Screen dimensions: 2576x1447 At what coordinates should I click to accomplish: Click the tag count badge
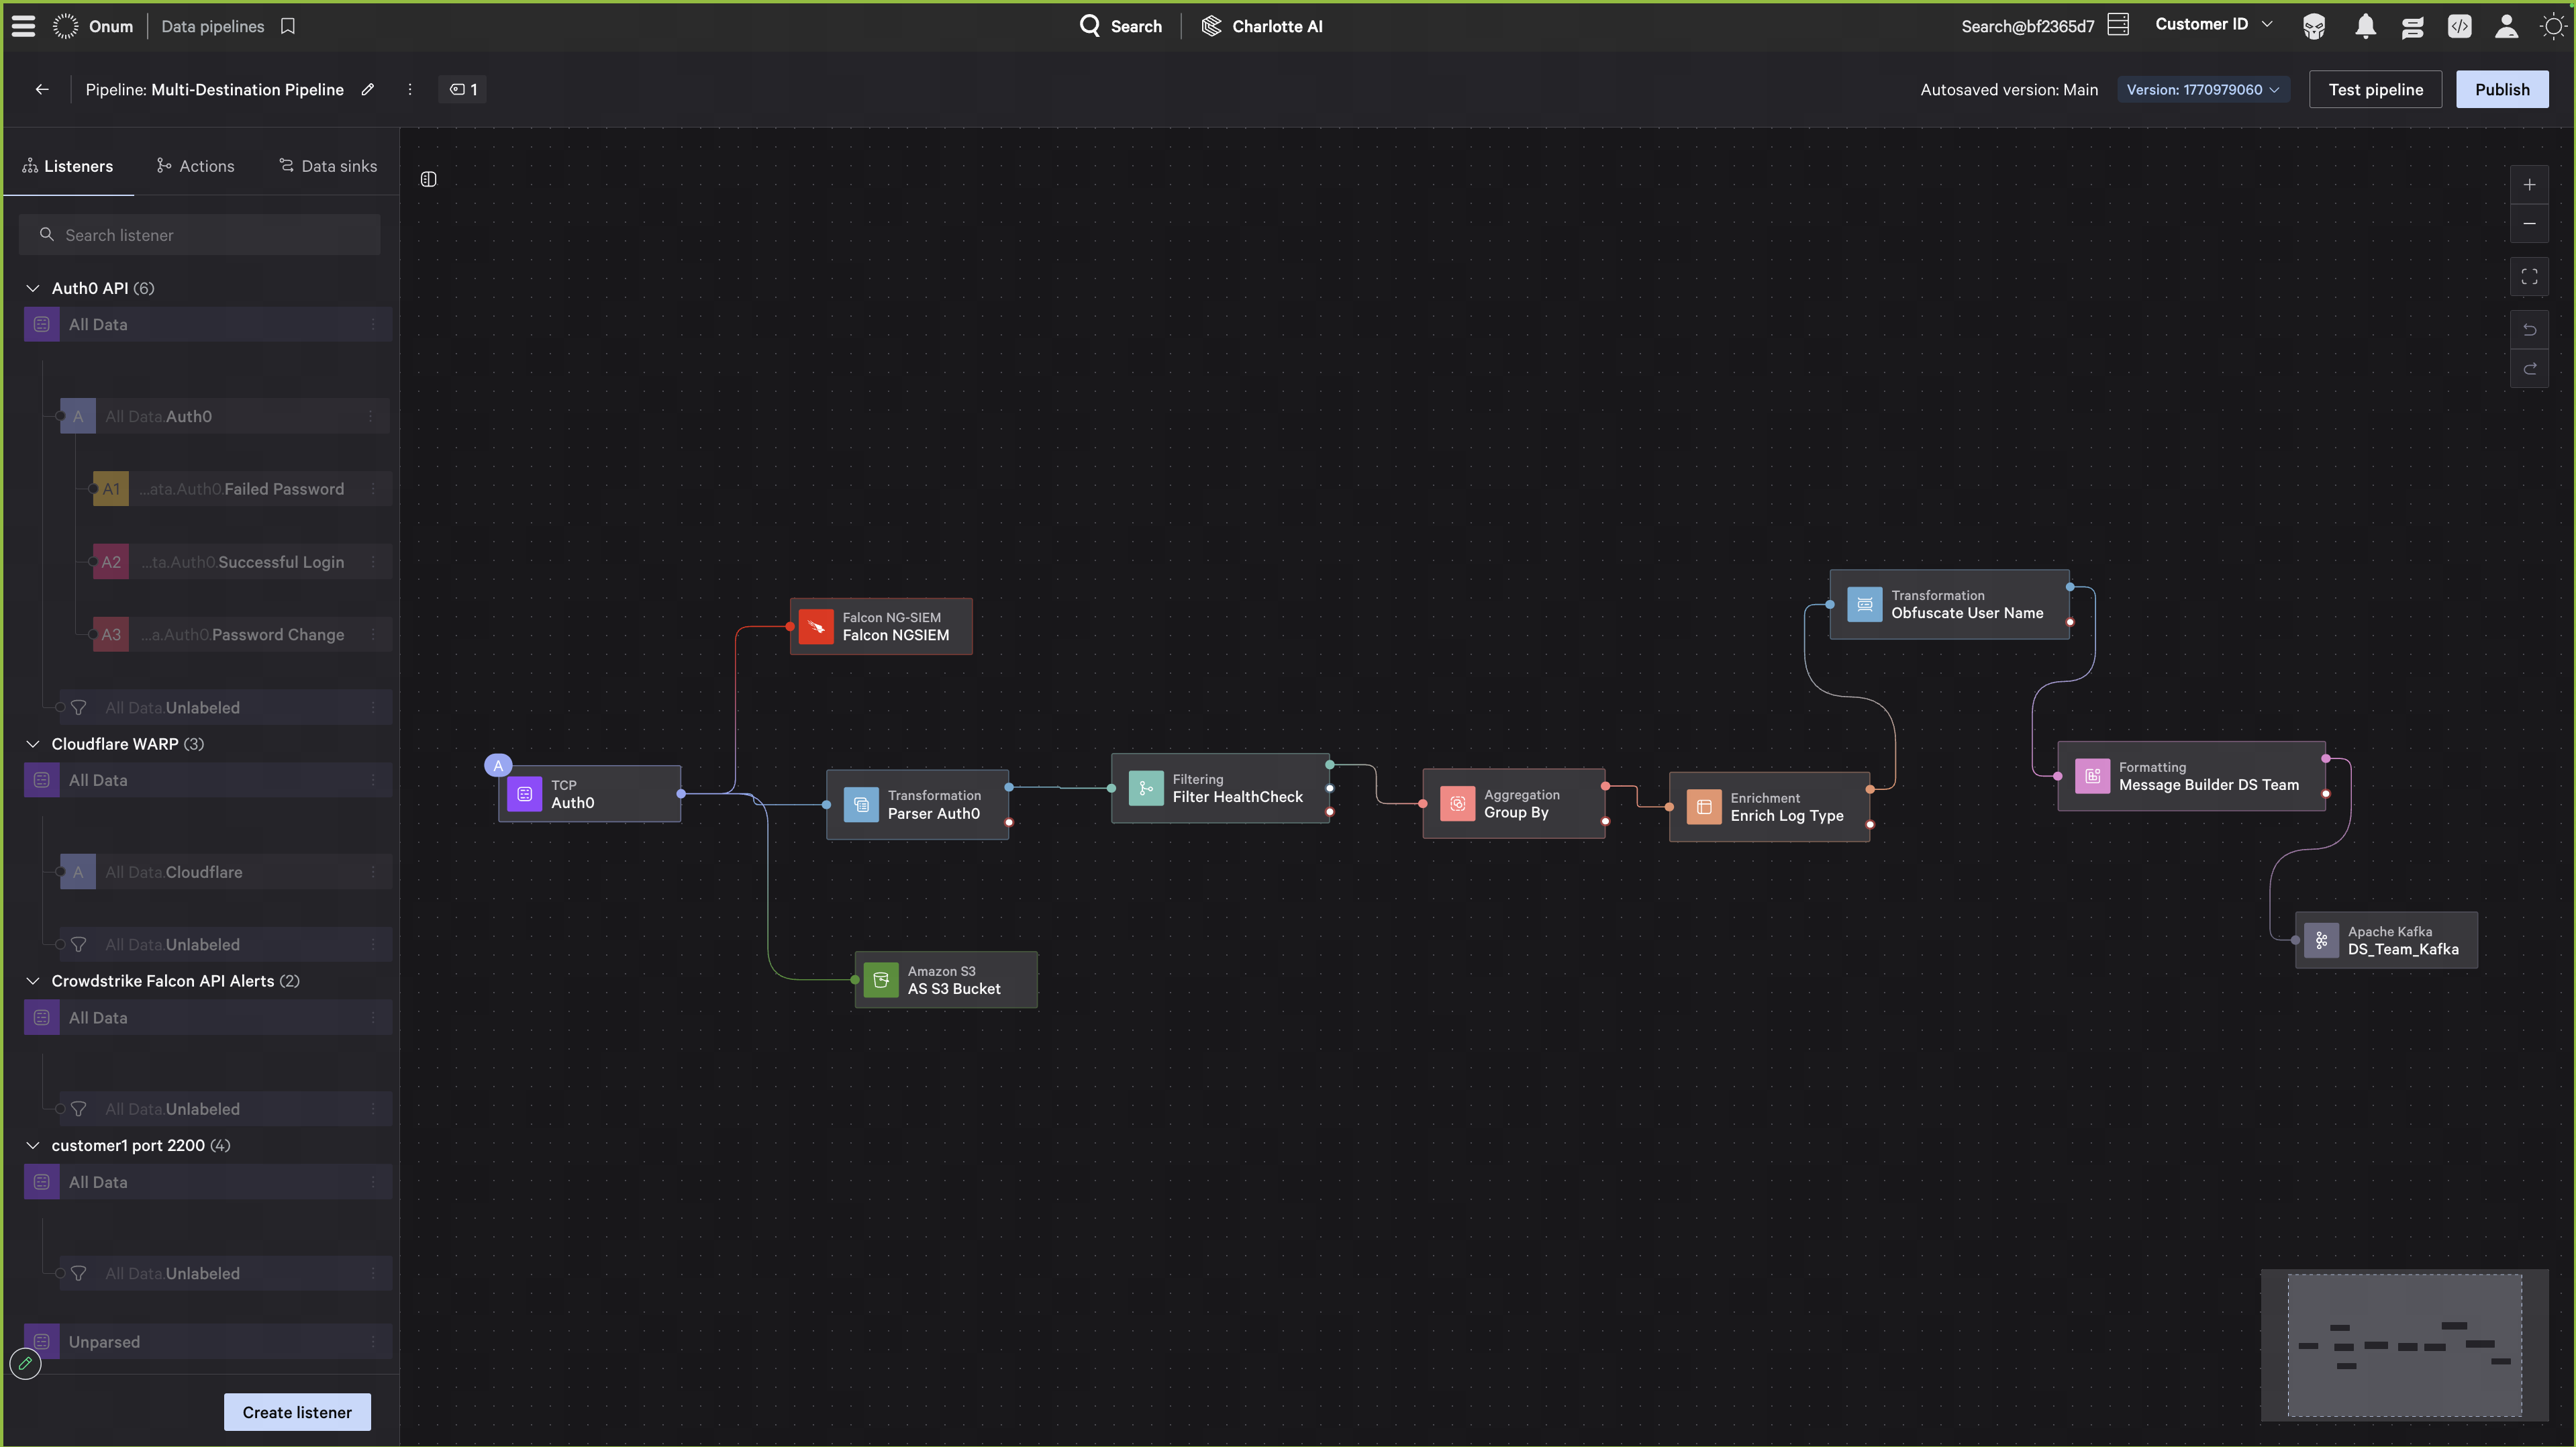click(463, 89)
